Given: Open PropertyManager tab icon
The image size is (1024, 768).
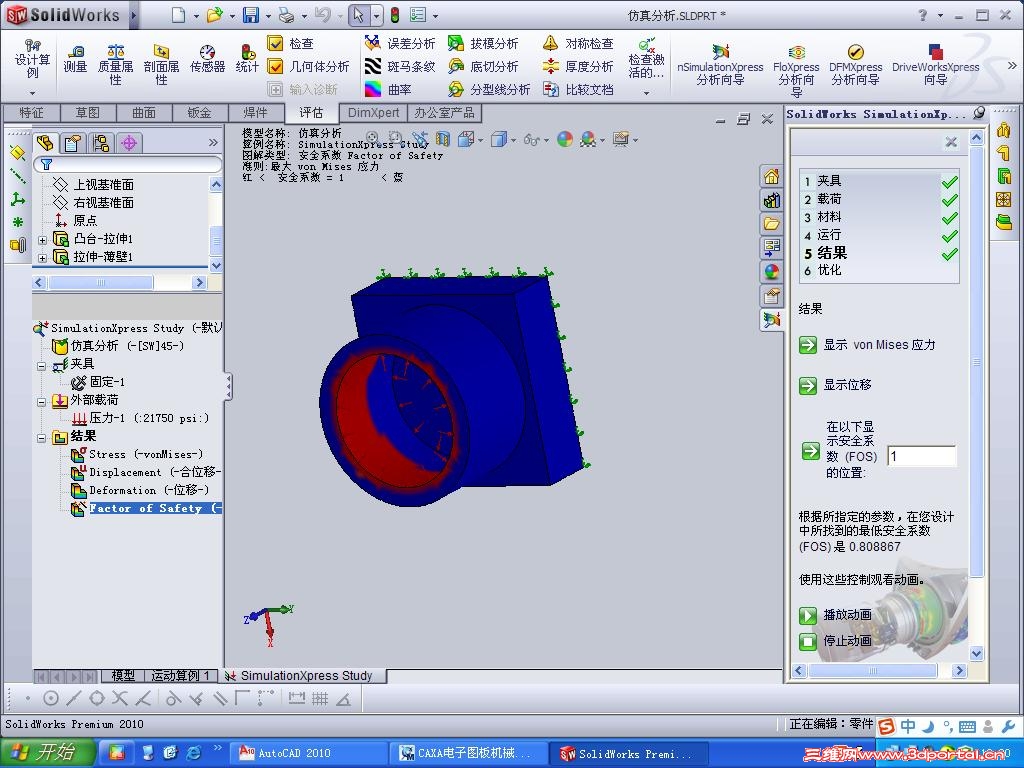Looking at the screenshot, I should (73, 142).
